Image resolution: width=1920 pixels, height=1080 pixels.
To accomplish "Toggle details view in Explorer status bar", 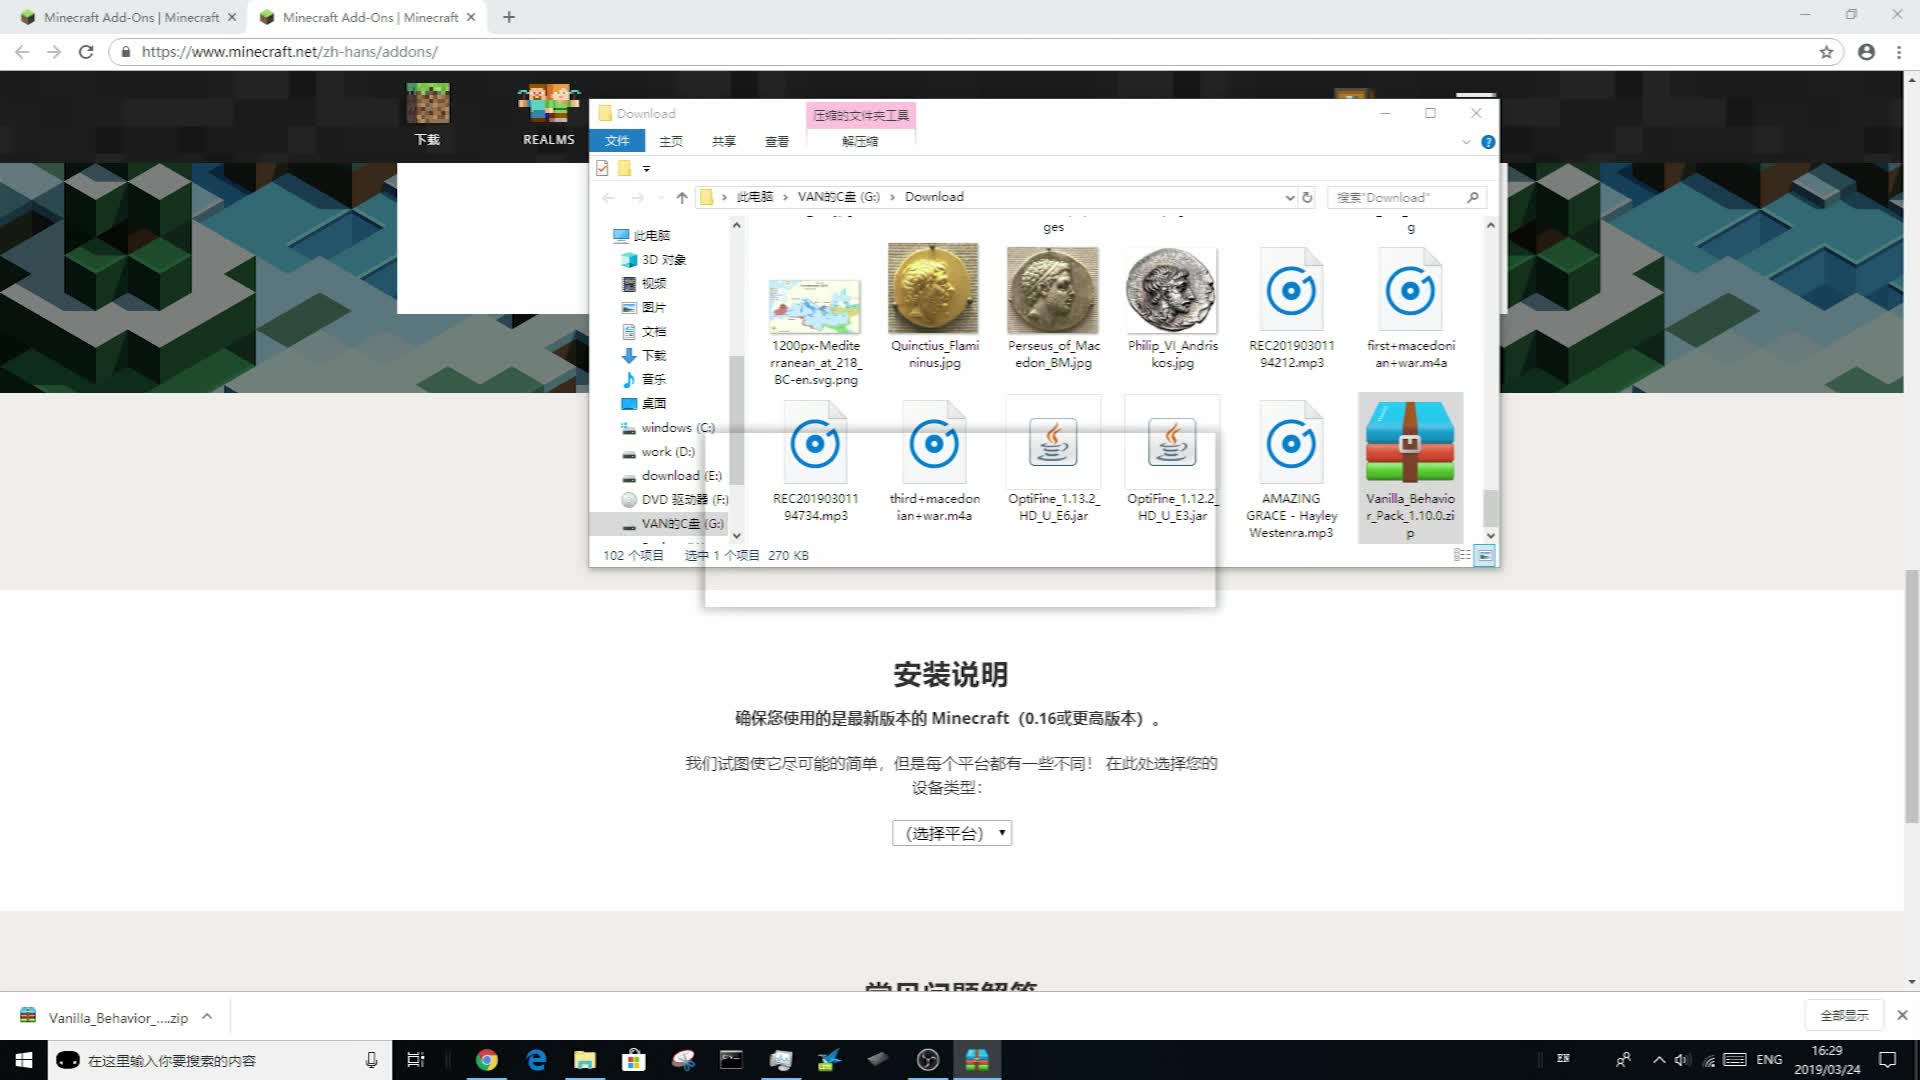I will pos(1462,555).
